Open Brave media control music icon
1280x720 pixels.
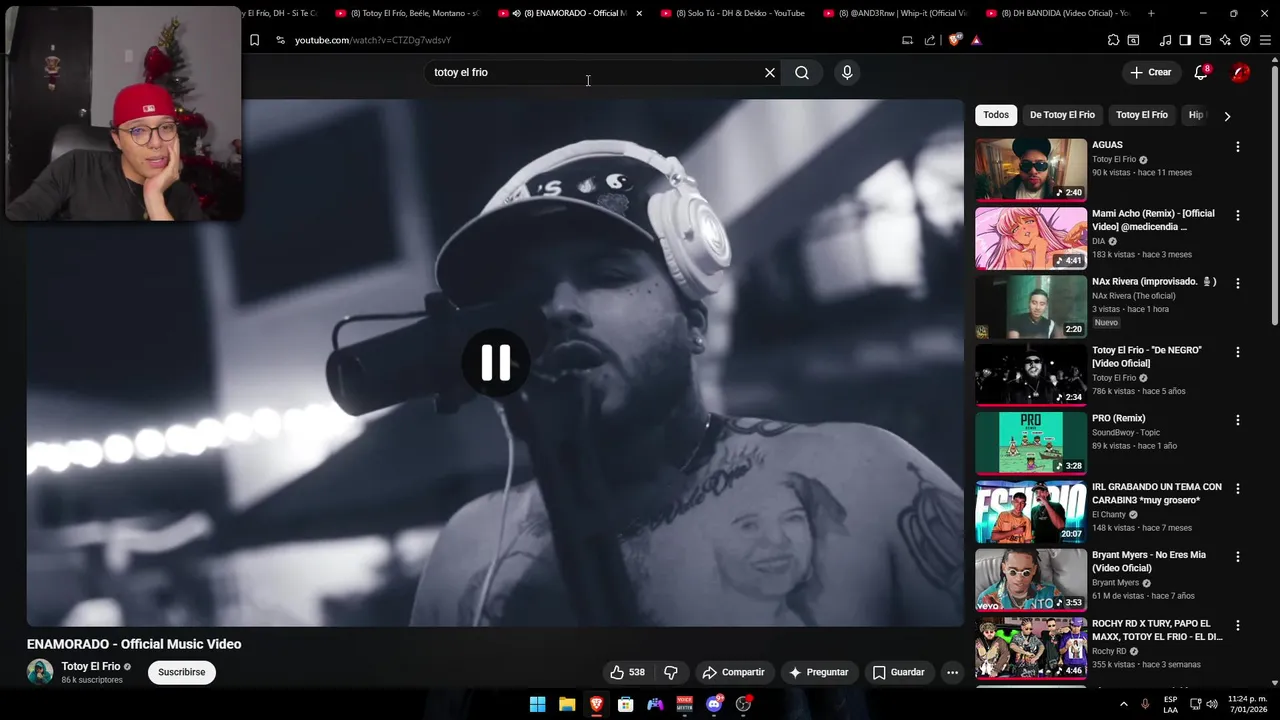point(1165,40)
